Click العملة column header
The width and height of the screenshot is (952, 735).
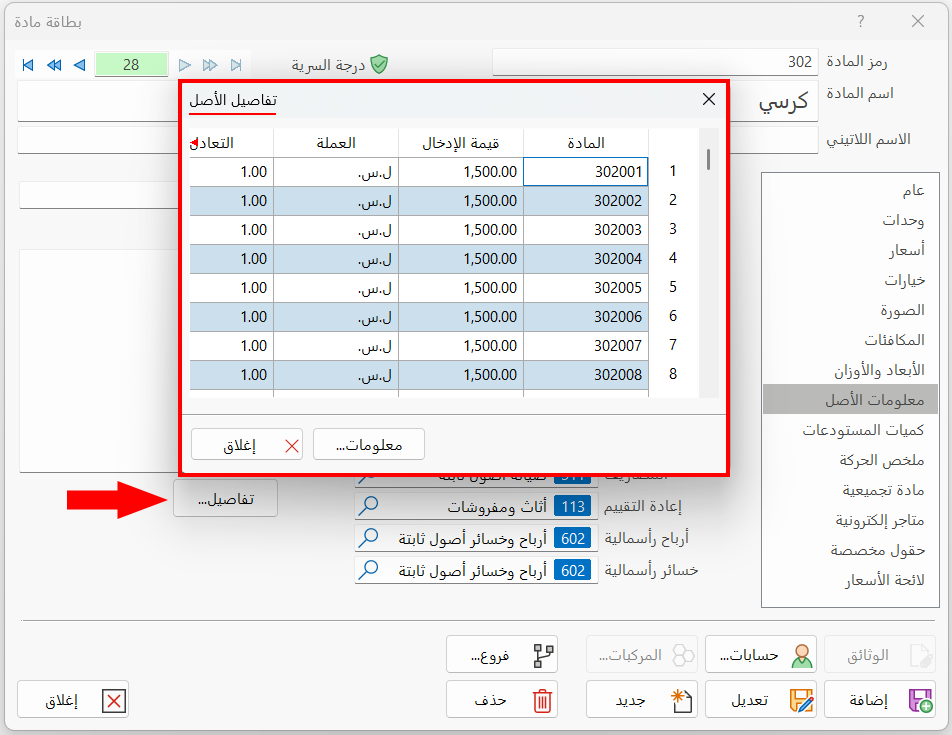(336, 143)
